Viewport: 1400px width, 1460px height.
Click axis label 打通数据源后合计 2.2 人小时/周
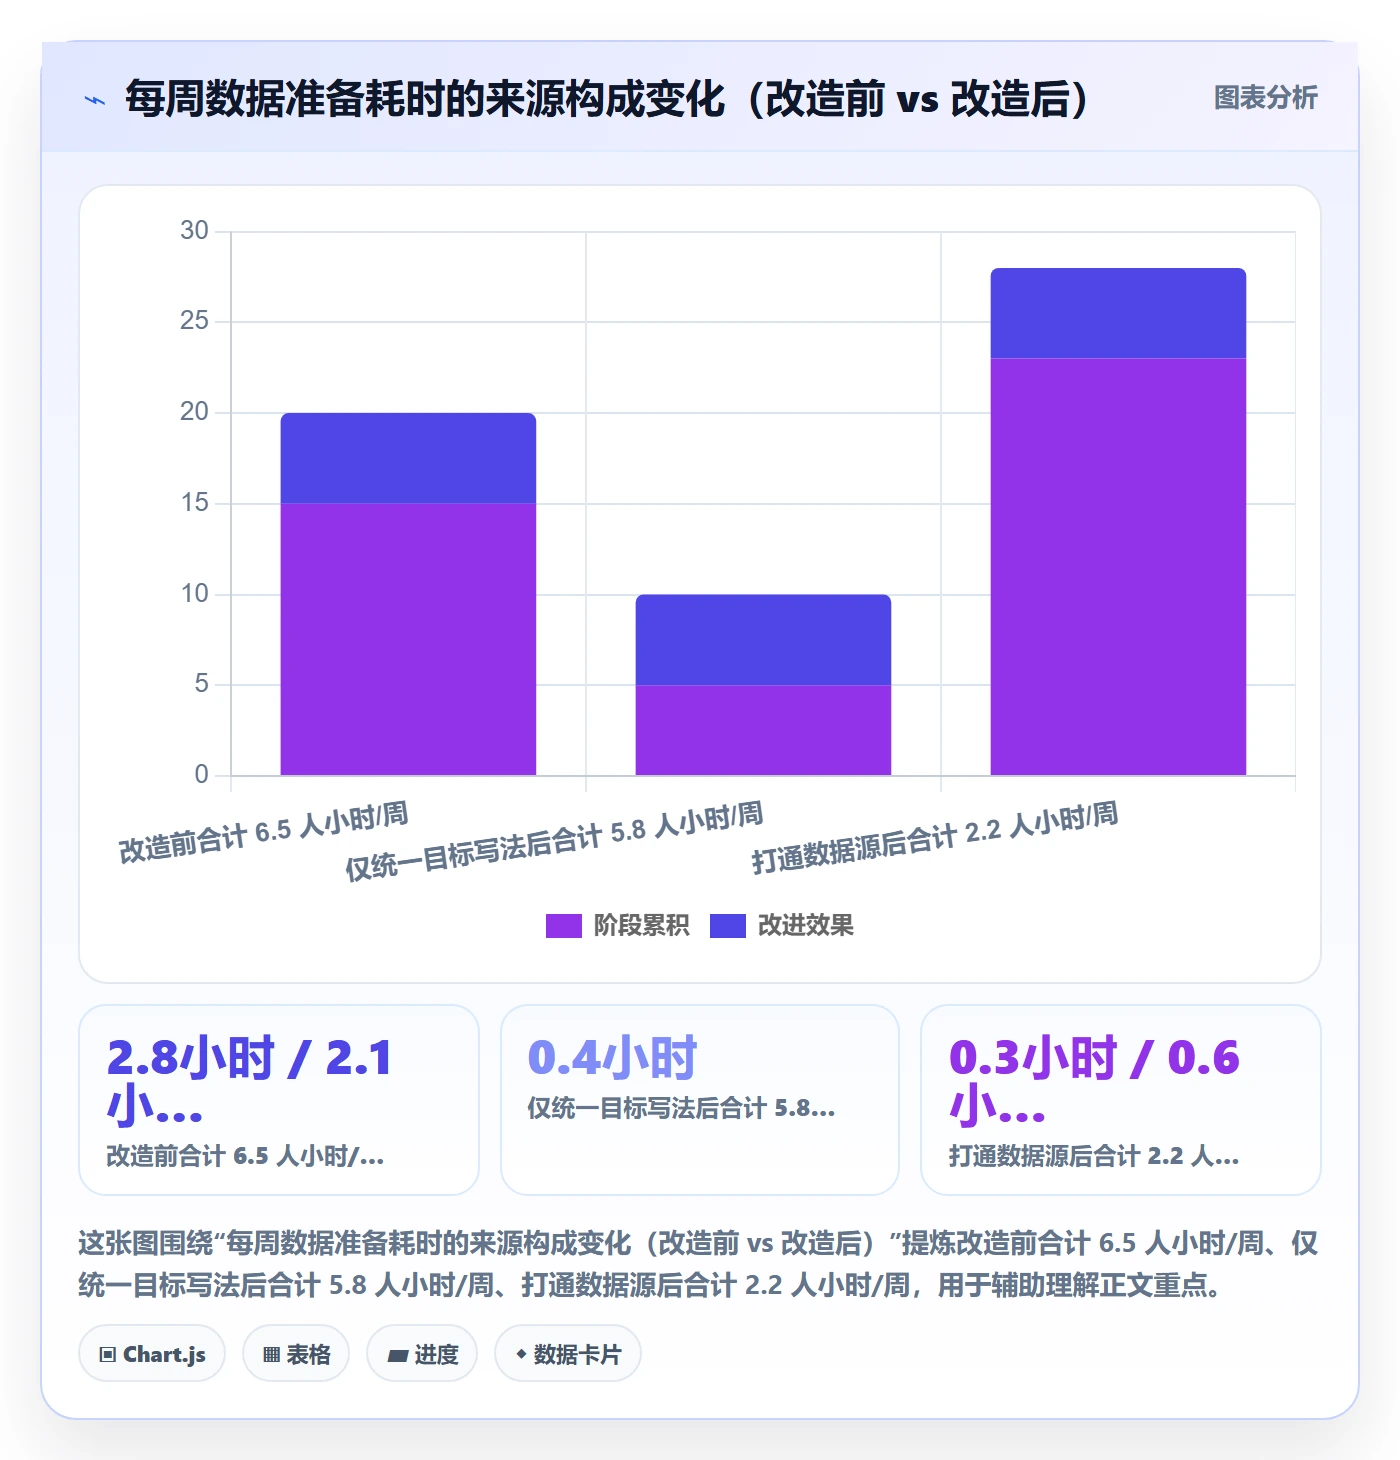point(935,838)
